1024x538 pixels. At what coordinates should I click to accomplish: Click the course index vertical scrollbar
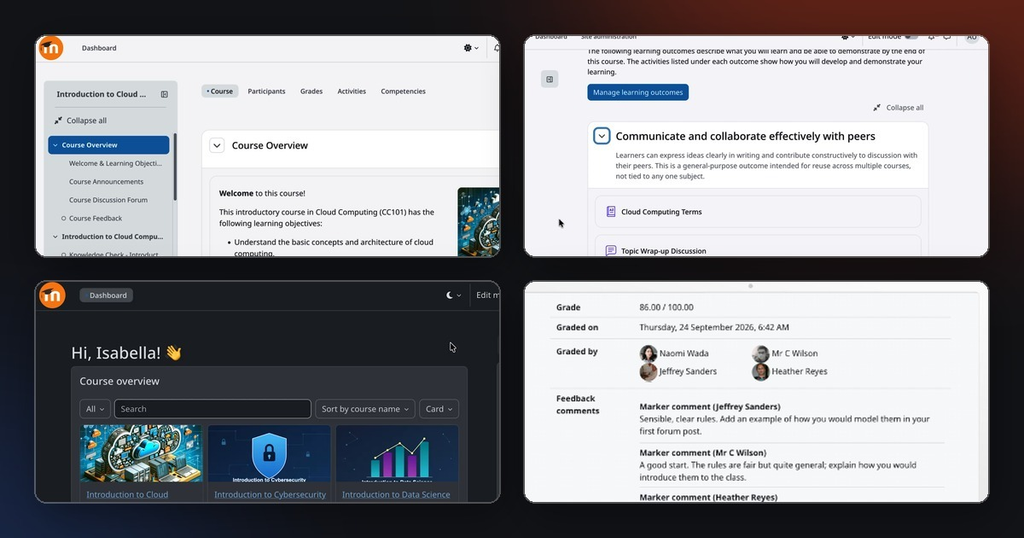click(x=175, y=167)
